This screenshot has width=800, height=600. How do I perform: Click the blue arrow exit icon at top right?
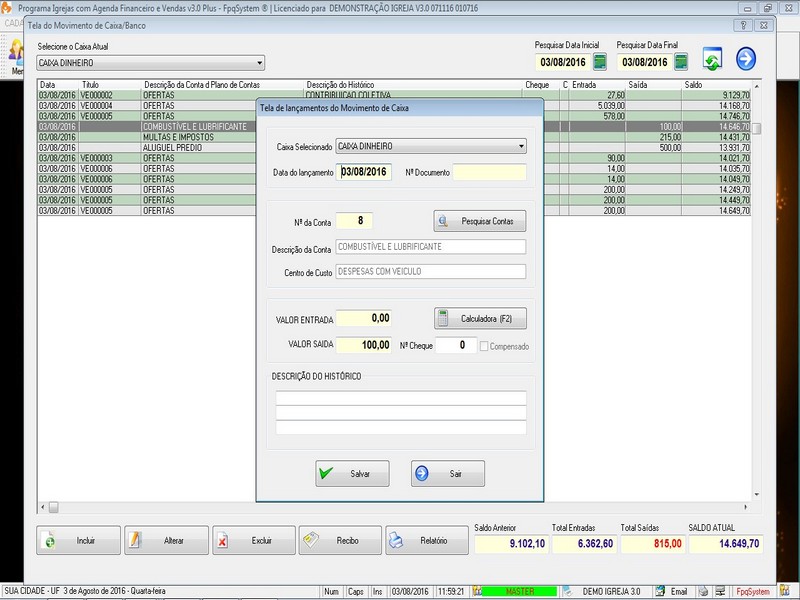click(745, 59)
